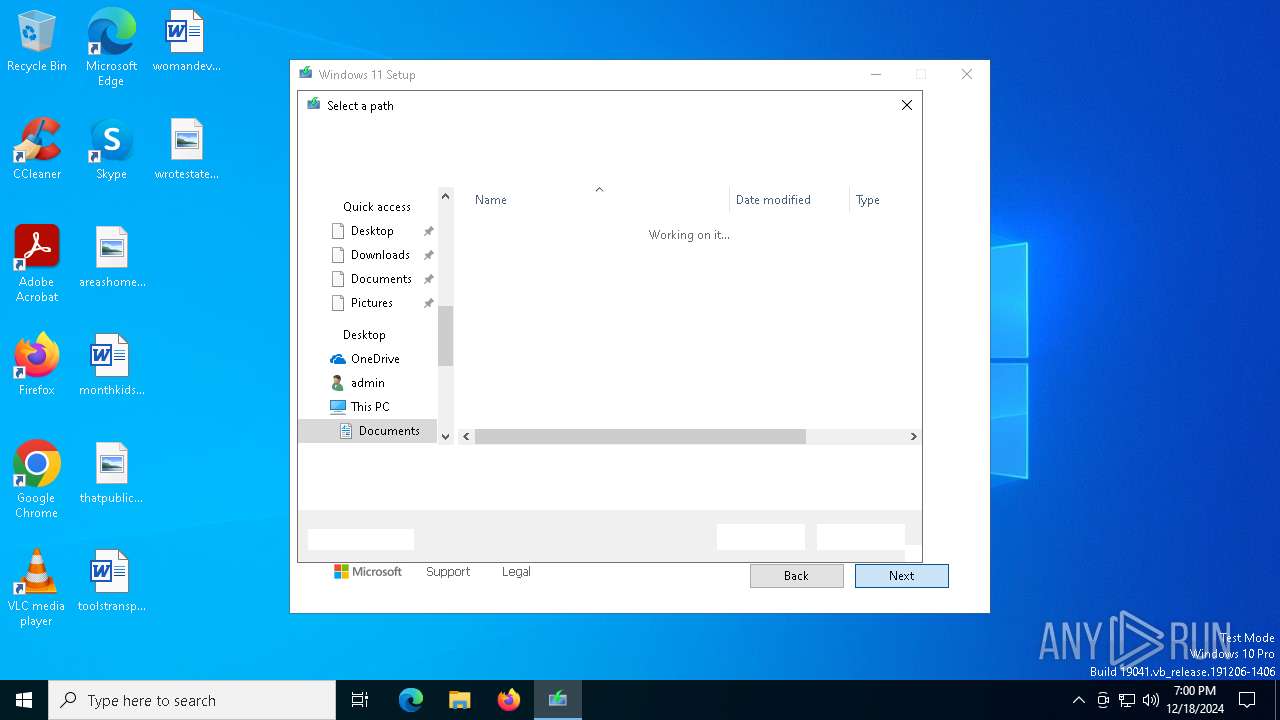Click the tree pane vertical scrollbar thumb
This screenshot has width=1280, height=720.
(446, 336)
